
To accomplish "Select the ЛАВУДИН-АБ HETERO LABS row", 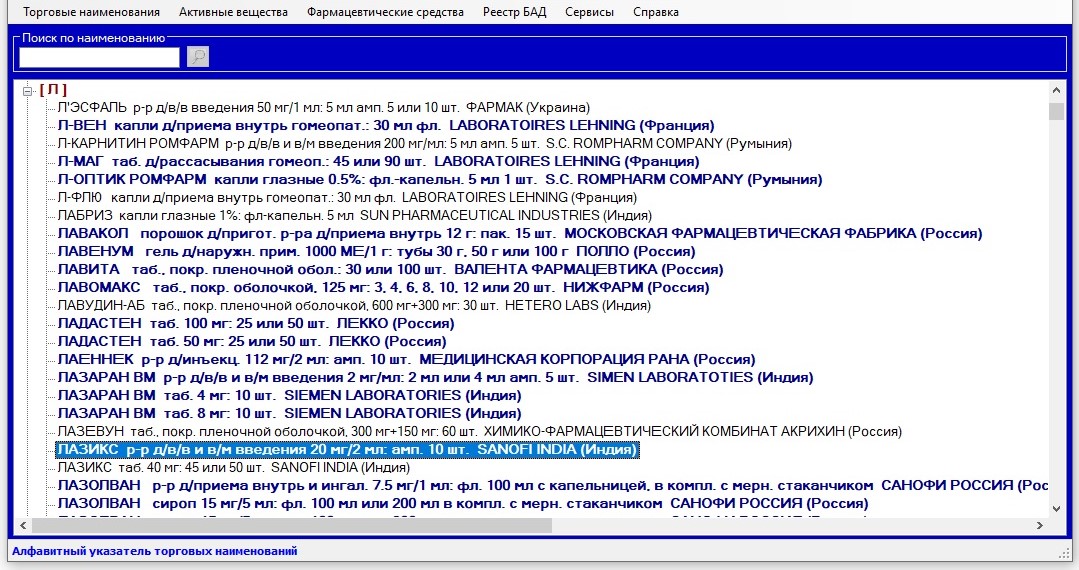I will click(x=354, y=305).
